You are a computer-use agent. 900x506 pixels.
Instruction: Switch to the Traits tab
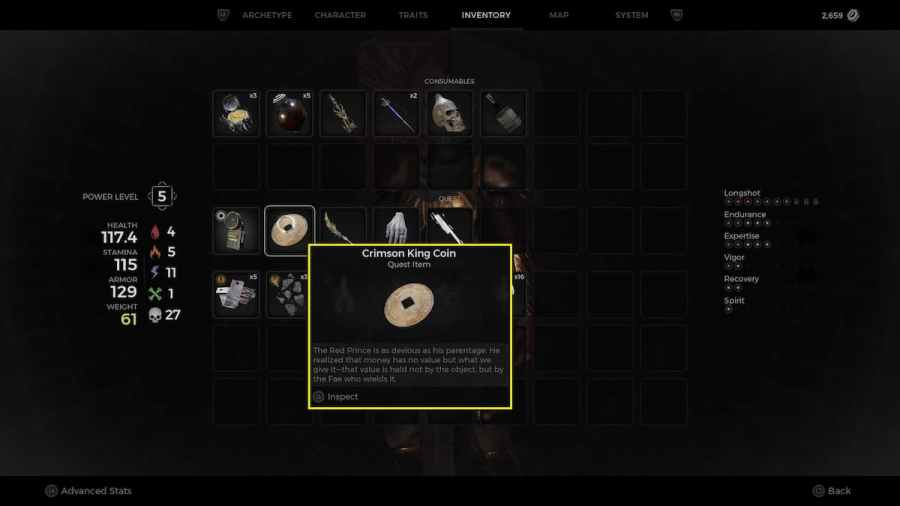click(x=413, y=15)
